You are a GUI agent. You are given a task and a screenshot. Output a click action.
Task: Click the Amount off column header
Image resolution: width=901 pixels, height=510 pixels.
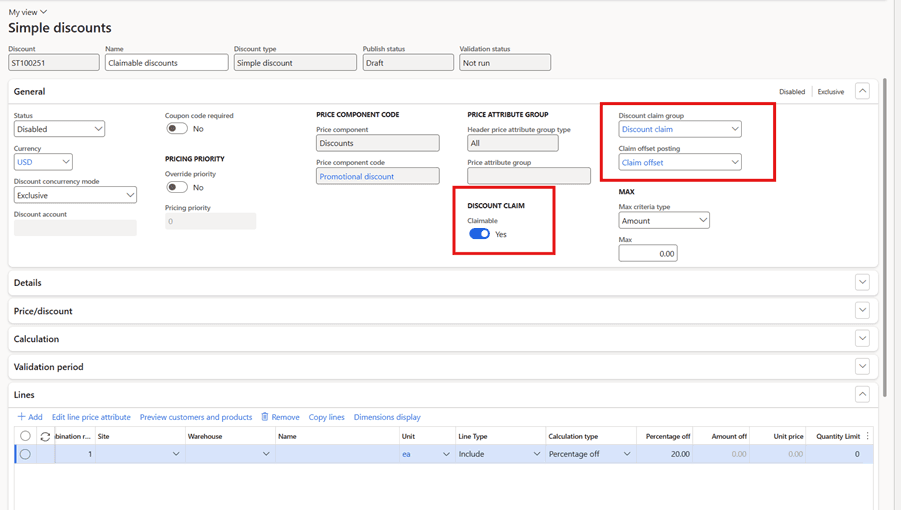(x=722, y=436)
